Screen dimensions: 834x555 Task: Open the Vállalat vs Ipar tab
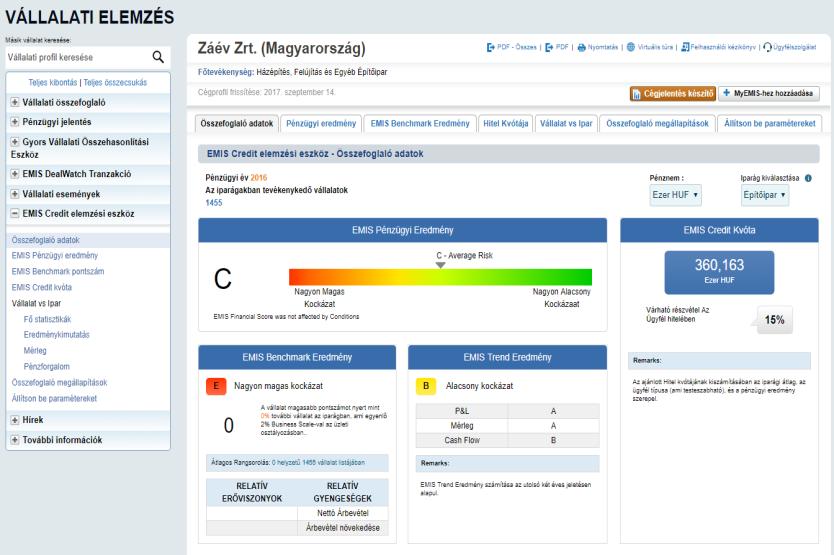(566, 123)
